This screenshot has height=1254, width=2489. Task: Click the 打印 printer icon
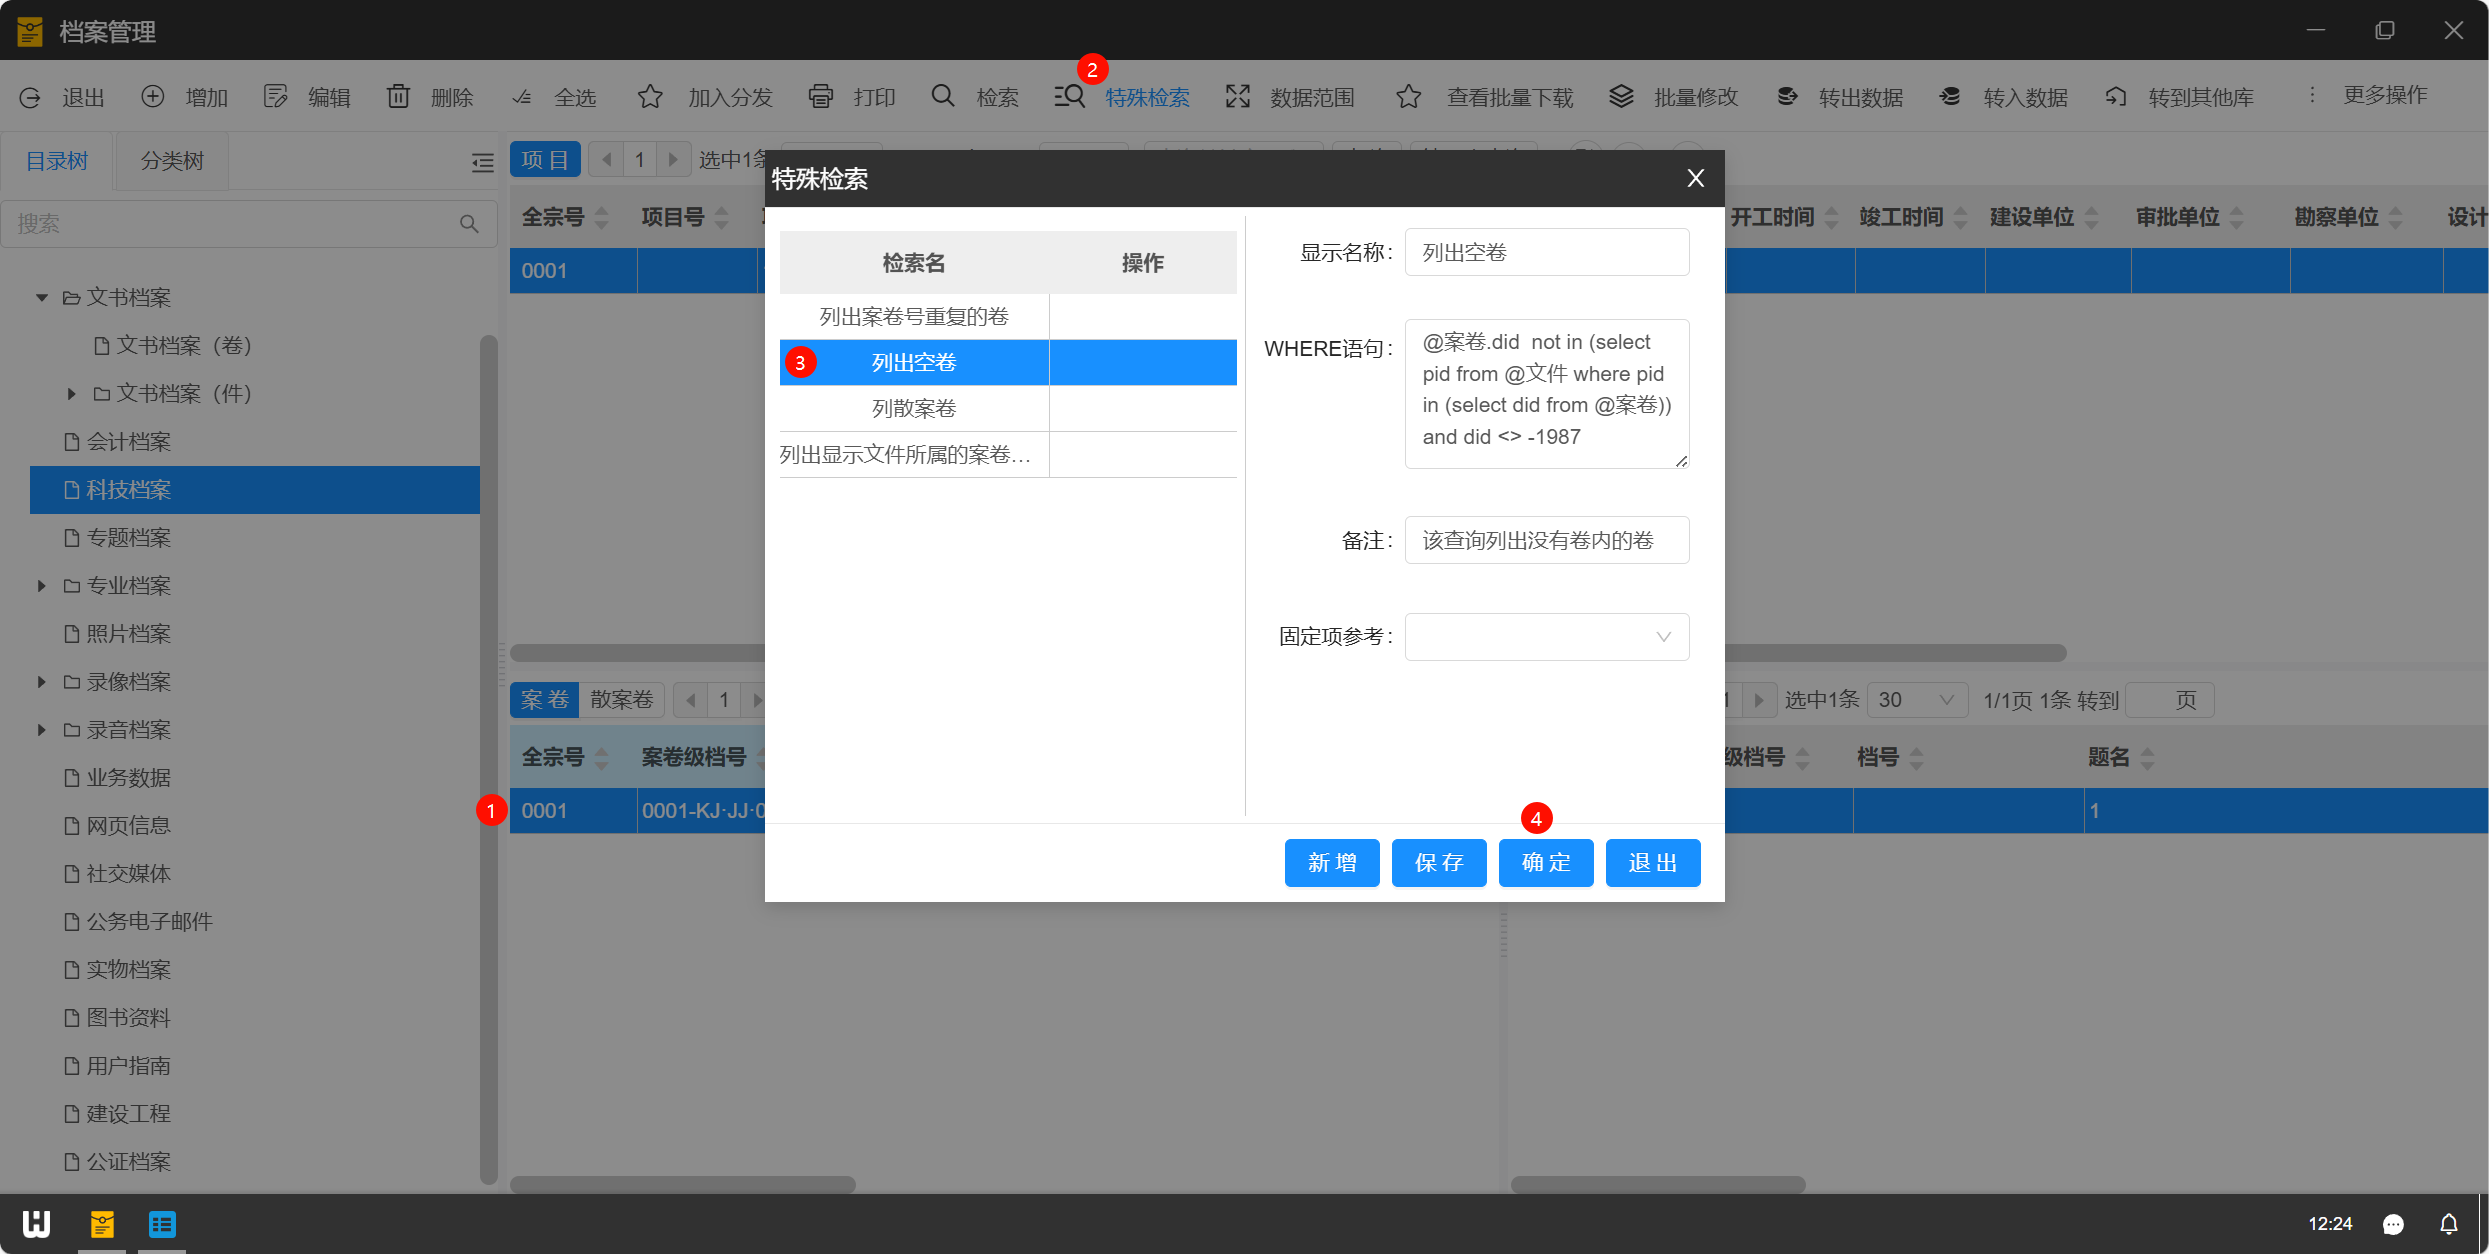coord(820,97)
